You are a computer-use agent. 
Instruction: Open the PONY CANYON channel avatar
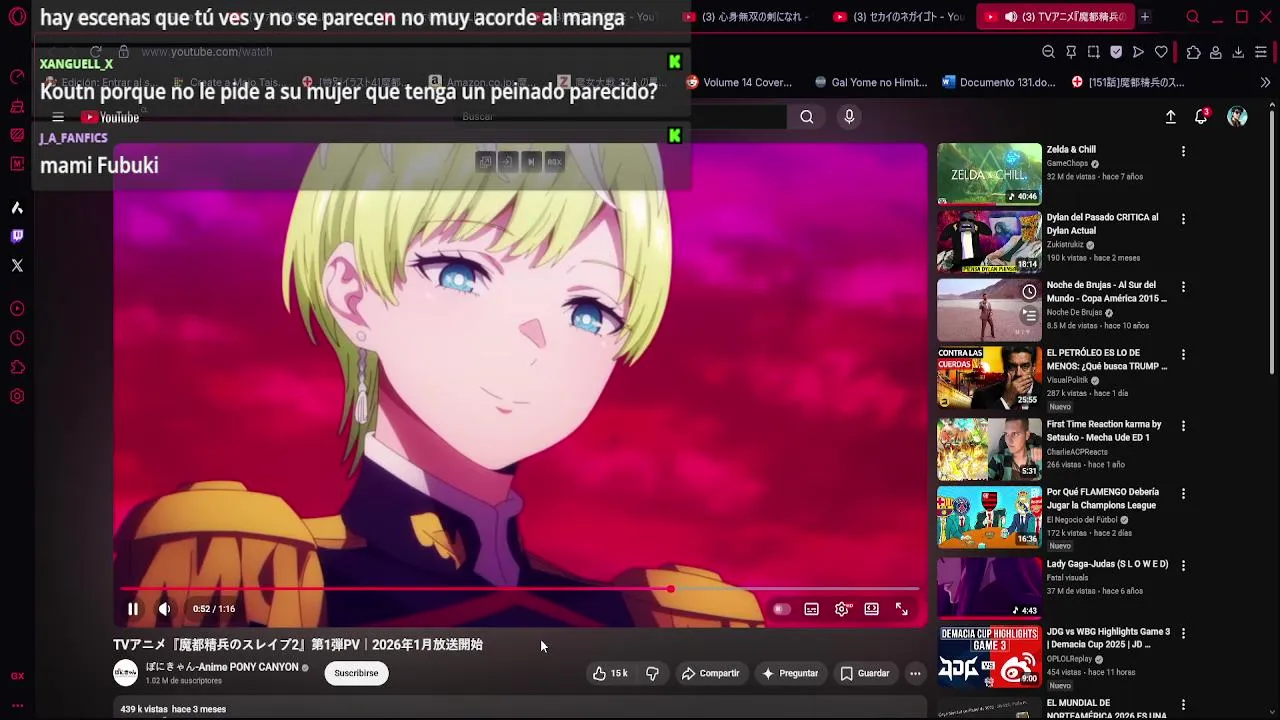point(125,673)
